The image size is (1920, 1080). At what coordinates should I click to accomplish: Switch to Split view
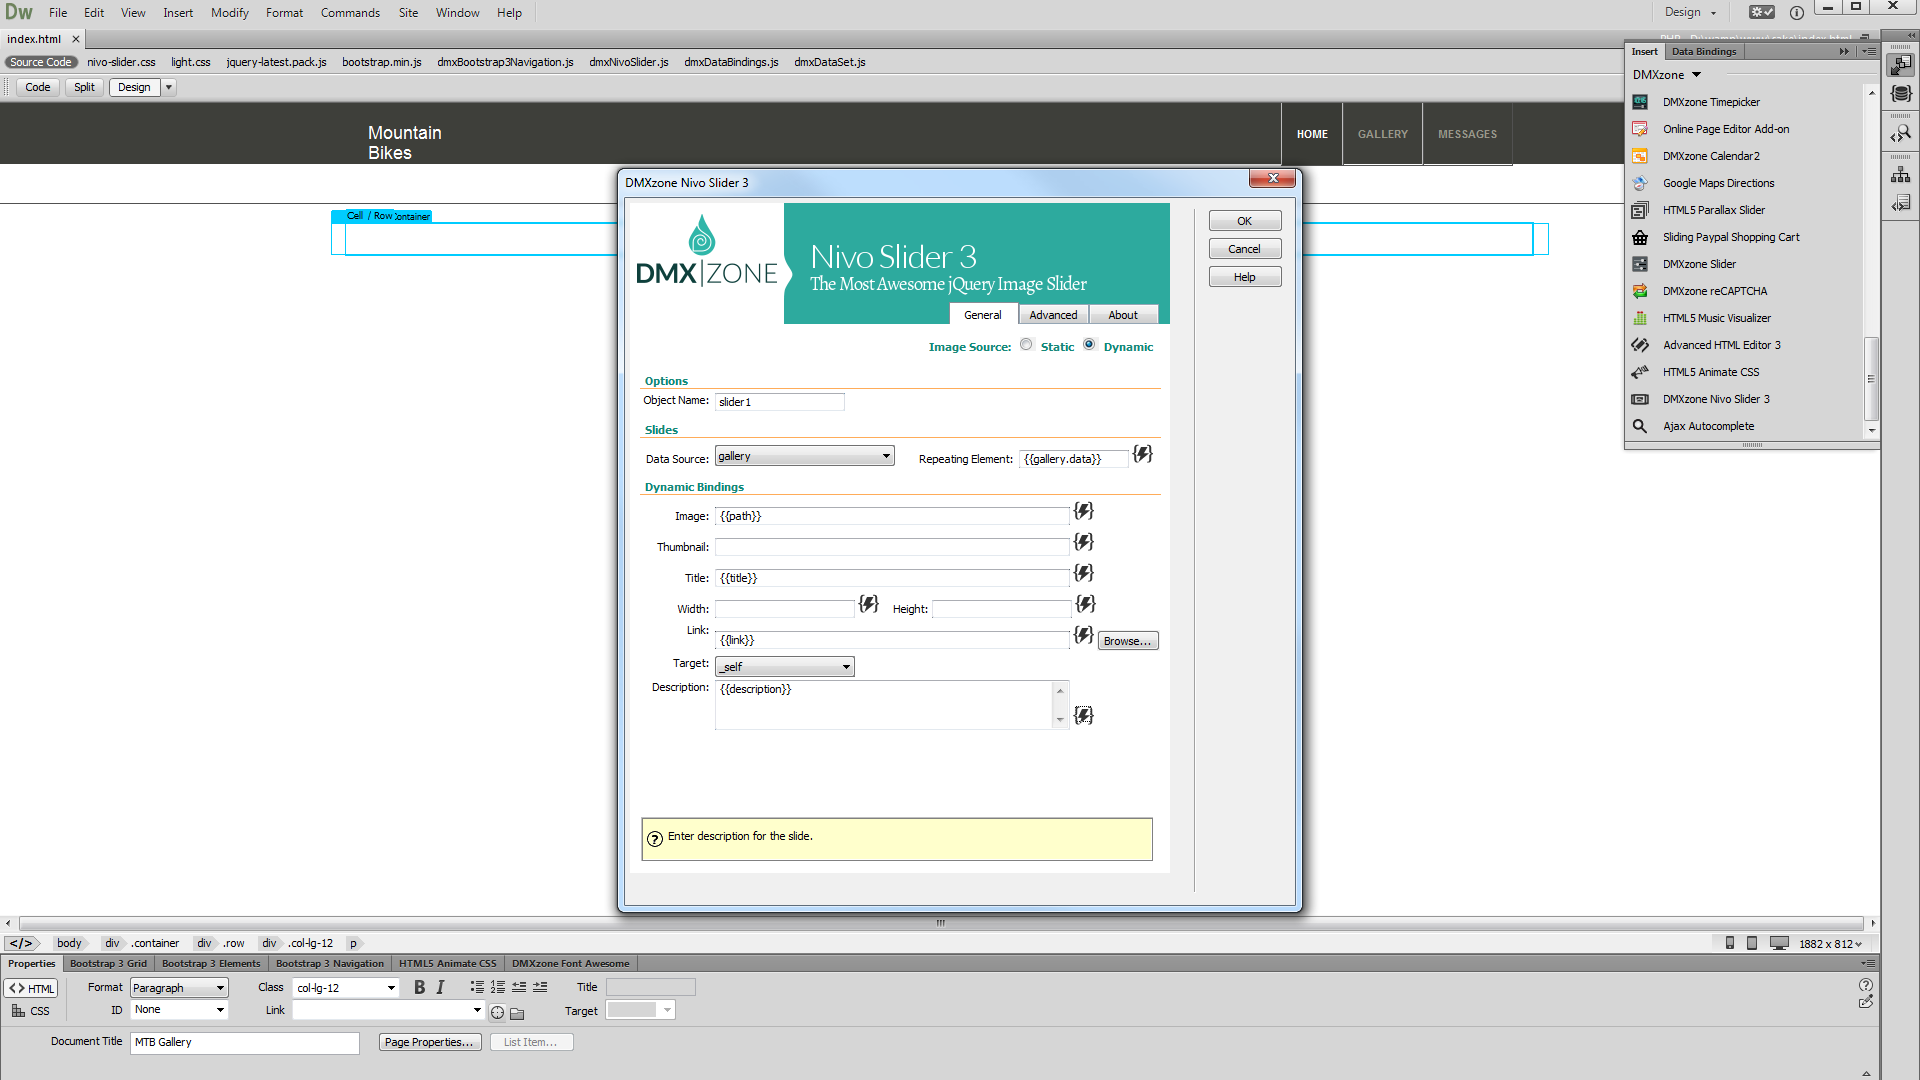[x=84, y=87]
